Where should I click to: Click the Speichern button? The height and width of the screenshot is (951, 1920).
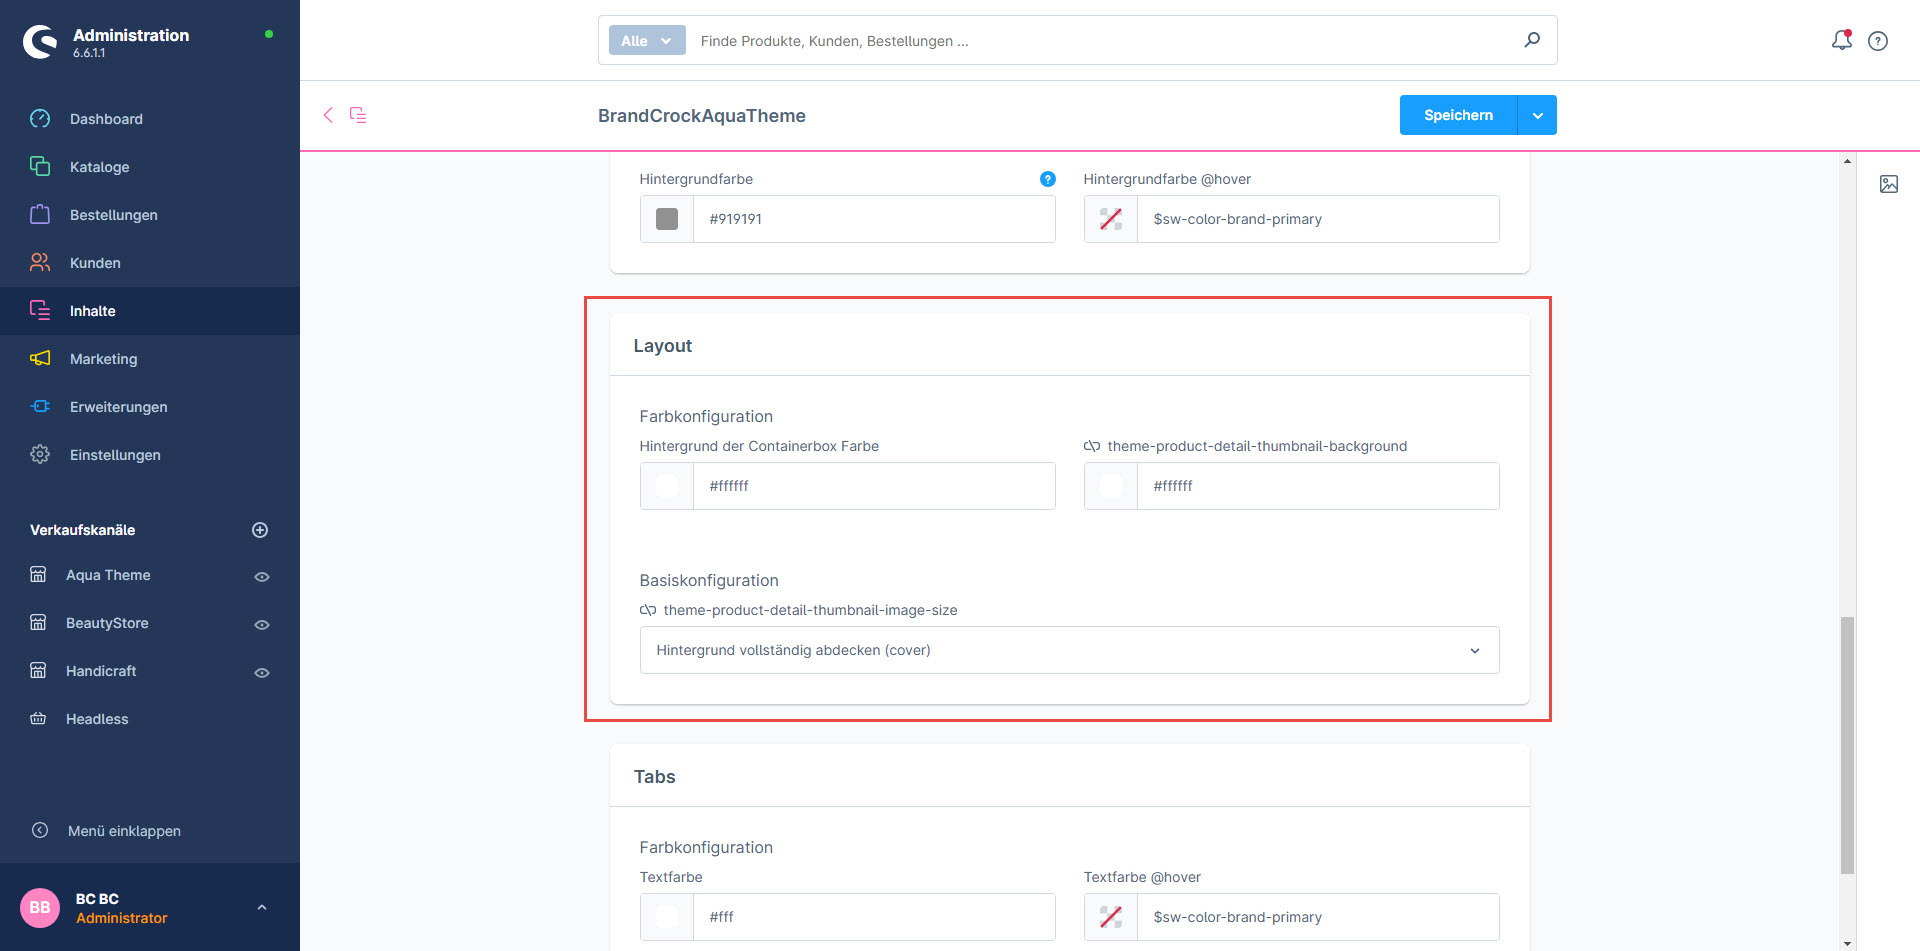click(1457, 115)
